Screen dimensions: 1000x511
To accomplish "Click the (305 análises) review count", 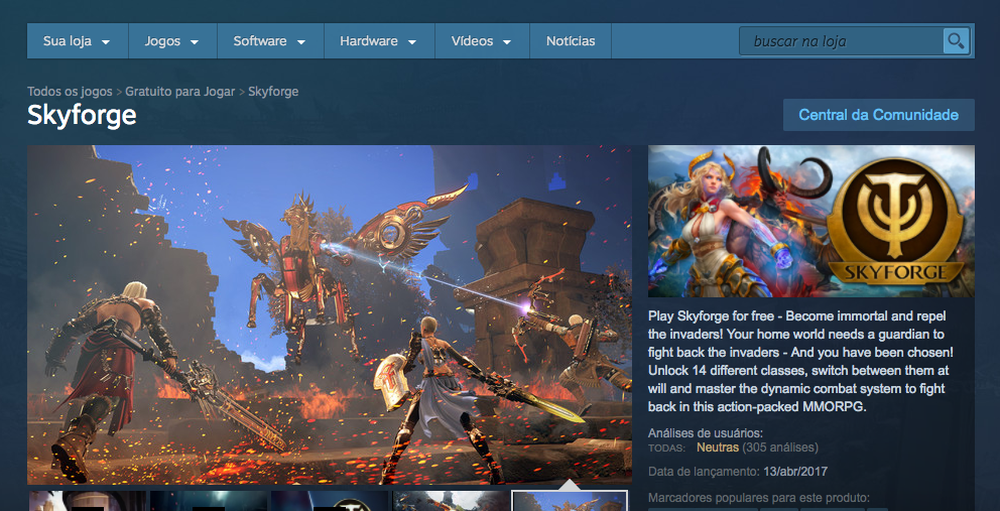I will 780,447.
